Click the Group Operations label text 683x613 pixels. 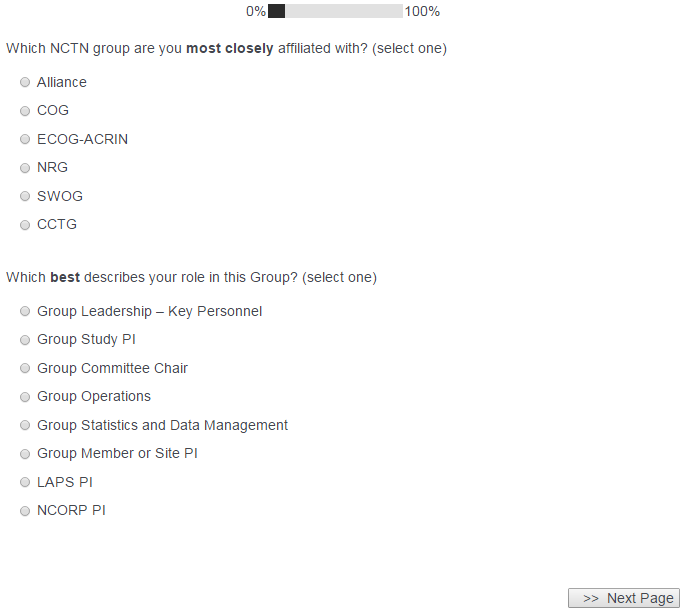coord(94,396)
